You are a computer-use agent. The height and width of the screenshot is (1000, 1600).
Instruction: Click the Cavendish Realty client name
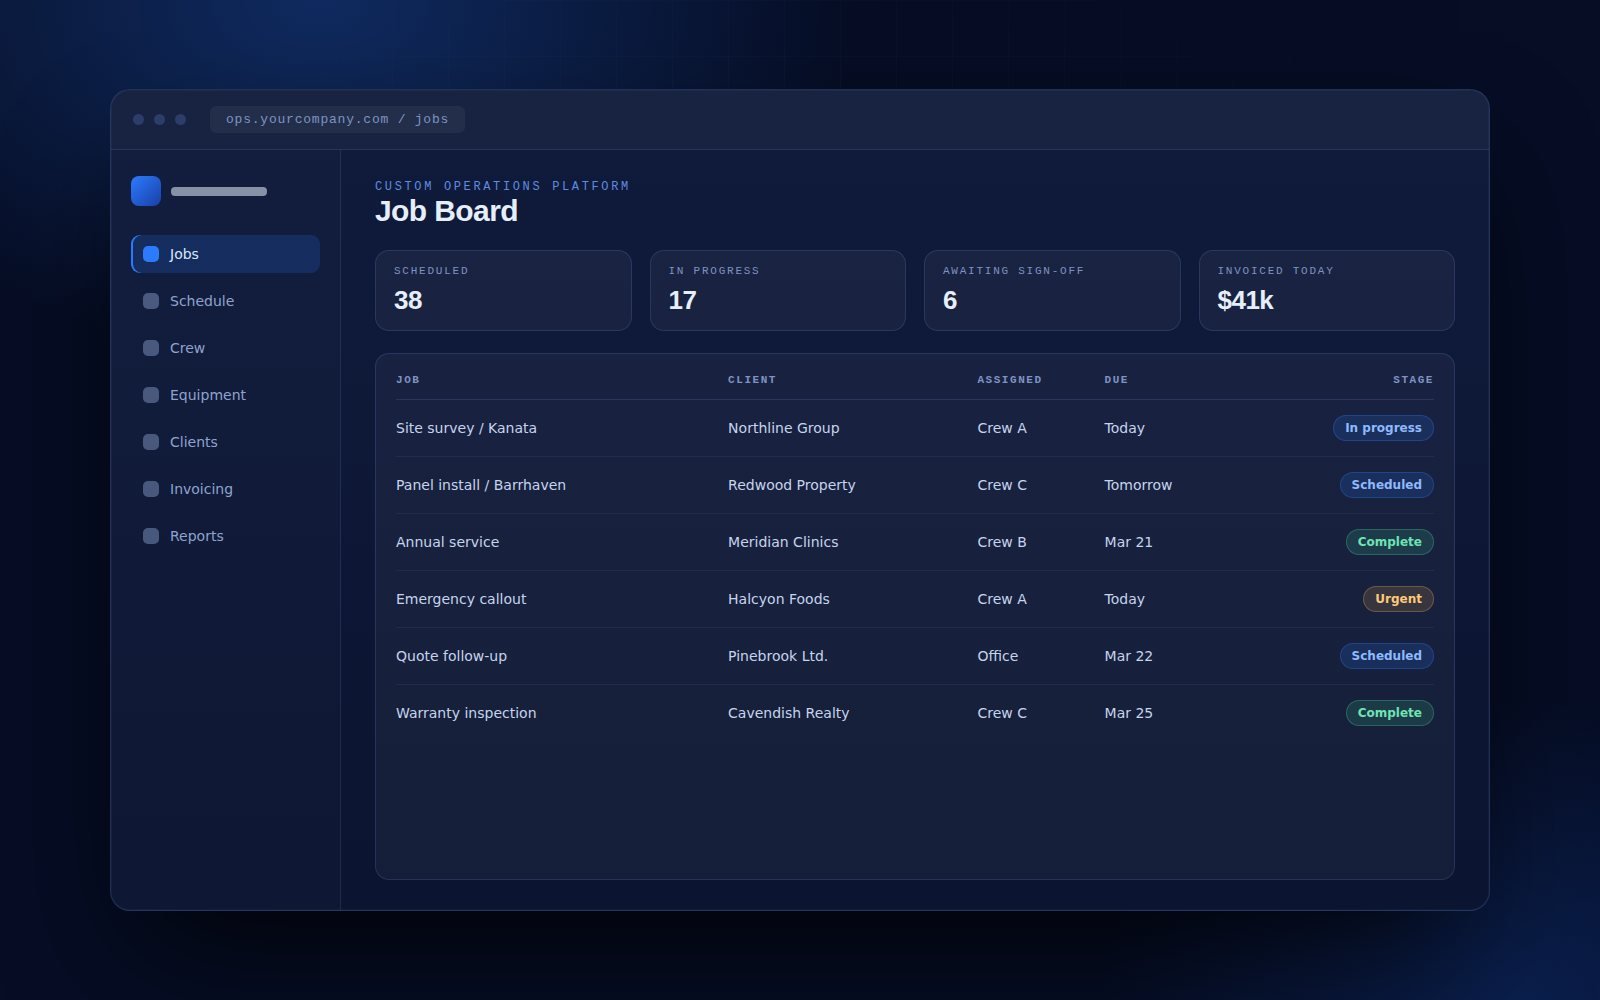788,713
